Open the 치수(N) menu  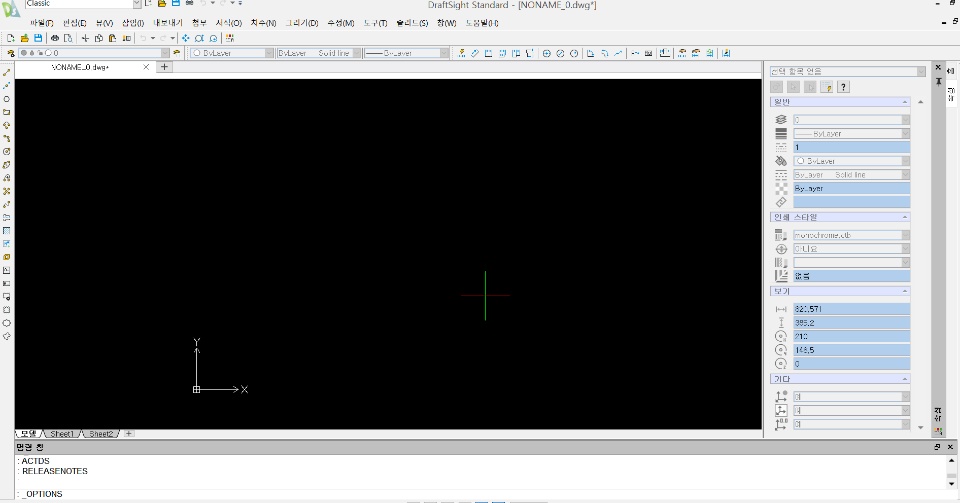[x=263, y=23]
